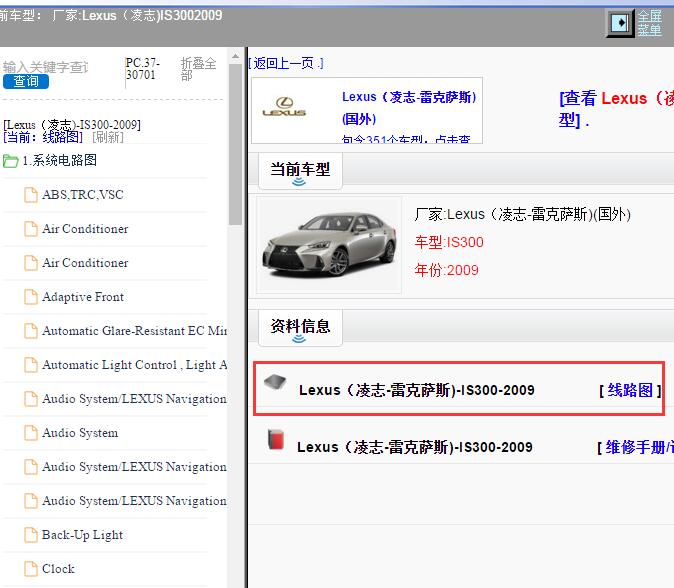The width and height of the screenshot is (674, 588).
Task: Click the ABS,TRC,VSC file icon
Action: point(31,195)
